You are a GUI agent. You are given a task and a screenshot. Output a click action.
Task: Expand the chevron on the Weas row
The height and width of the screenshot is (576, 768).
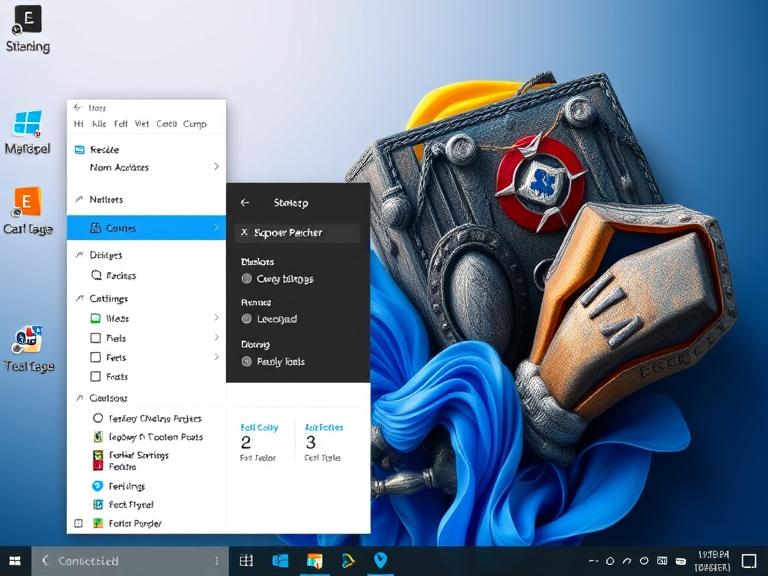click(216, 318)
